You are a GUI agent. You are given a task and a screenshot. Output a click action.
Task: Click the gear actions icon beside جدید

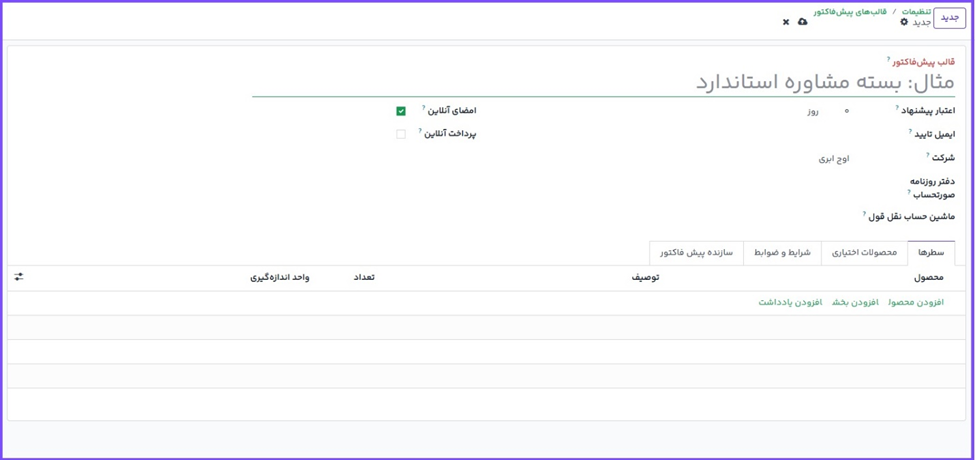[904, 22]
